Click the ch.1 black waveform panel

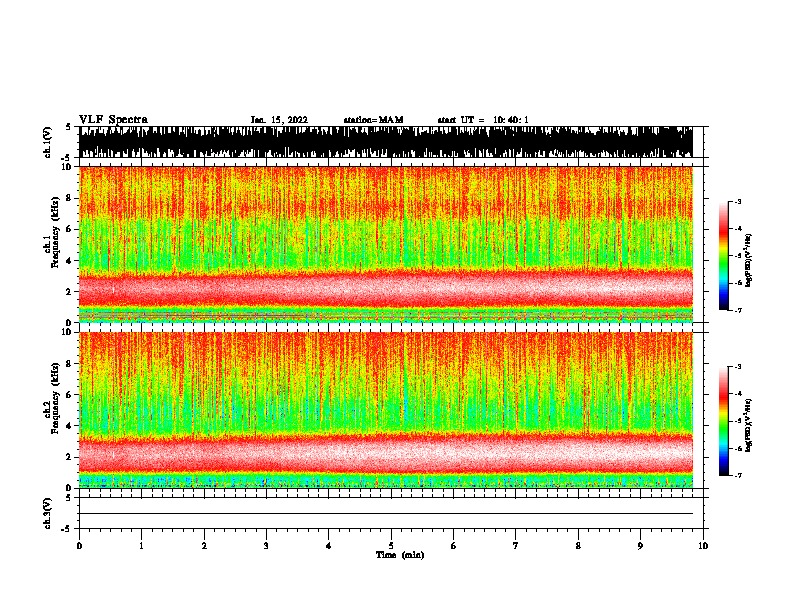click(x=386, y=142)
